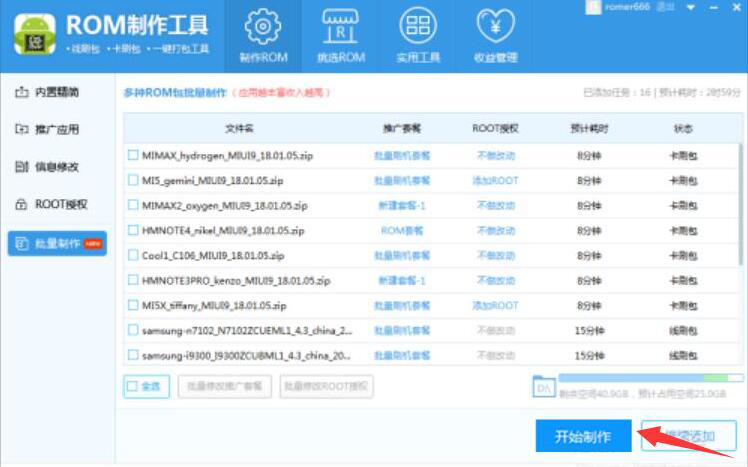
Task: Open 内置精简 in the sidebar
Action: click(x=57, y=92)
